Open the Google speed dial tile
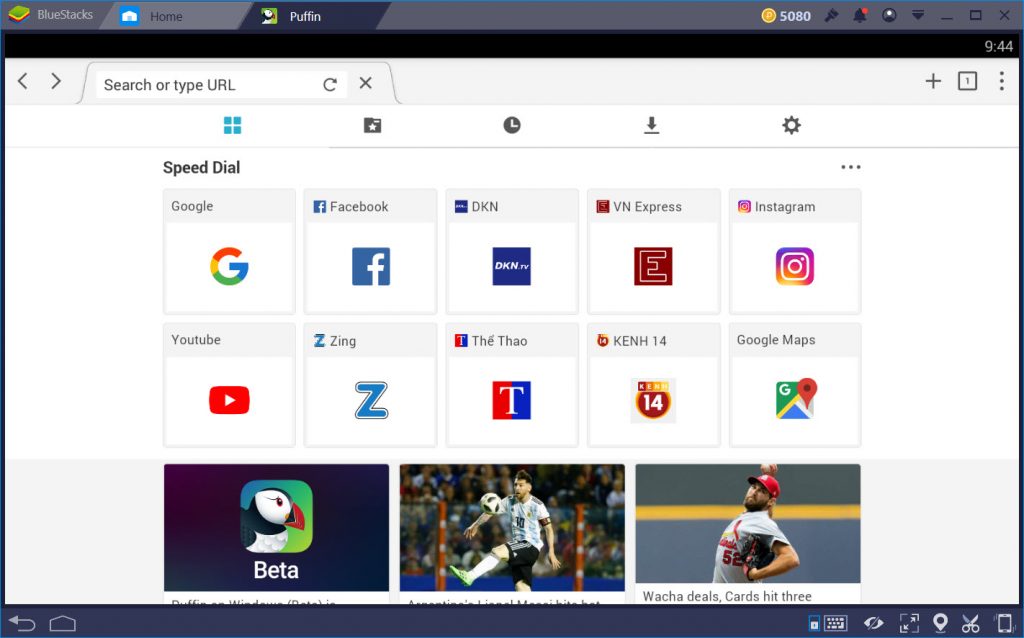Viewport: 1024px width, 638px height. pyautogui.click(x=229, y=251)
